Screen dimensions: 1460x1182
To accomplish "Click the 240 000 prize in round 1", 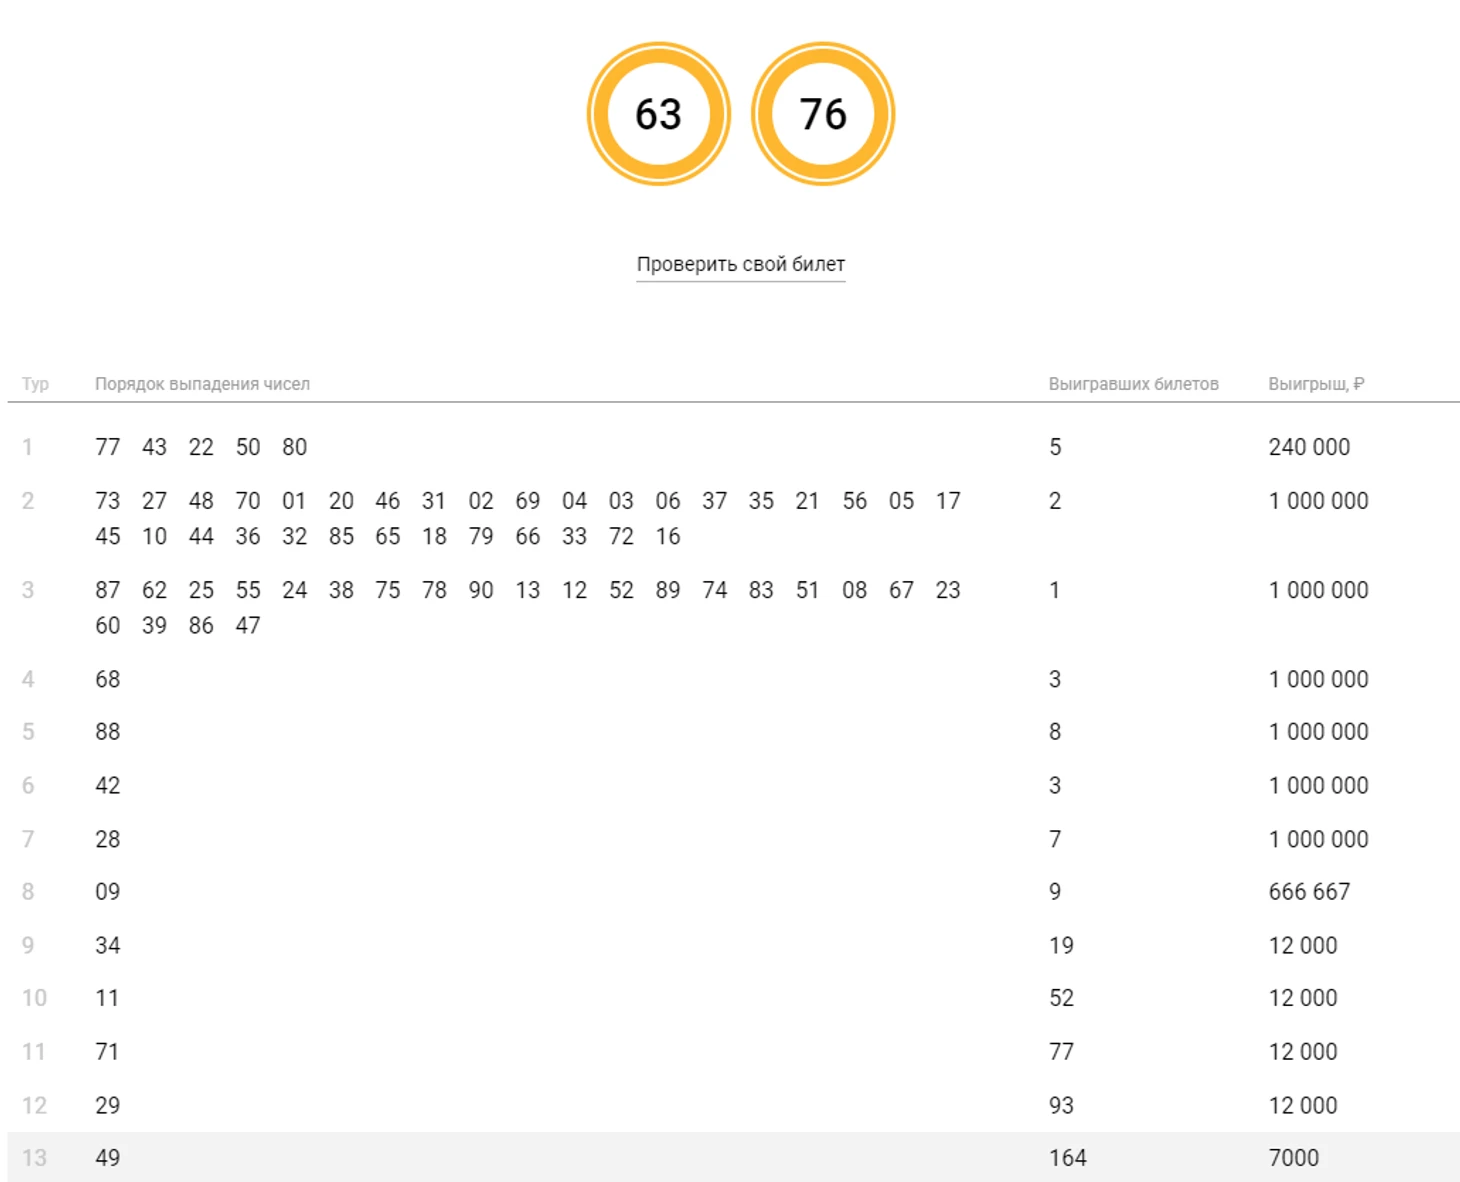I will [x=1308, y=447].
